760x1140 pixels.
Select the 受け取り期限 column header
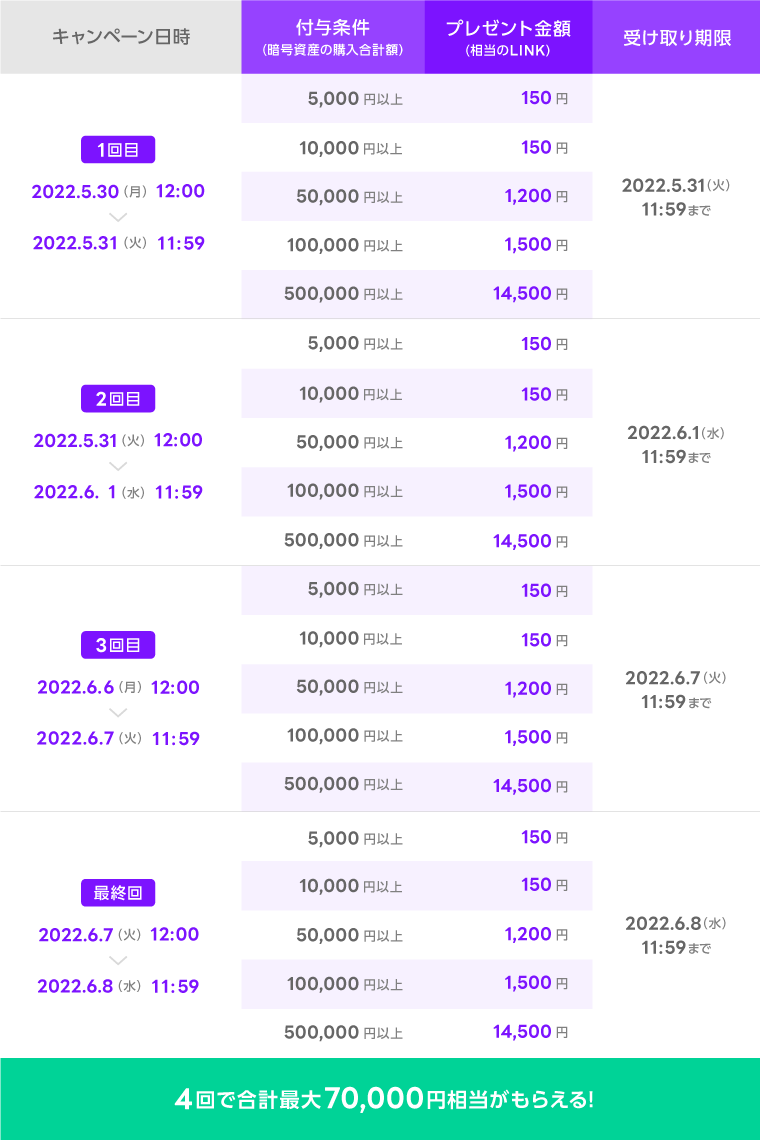tap(676, 38)
